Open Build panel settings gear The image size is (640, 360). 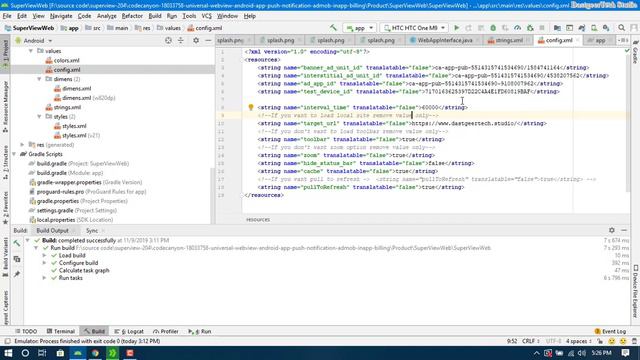pyautogui.click(x=611, y=230)
